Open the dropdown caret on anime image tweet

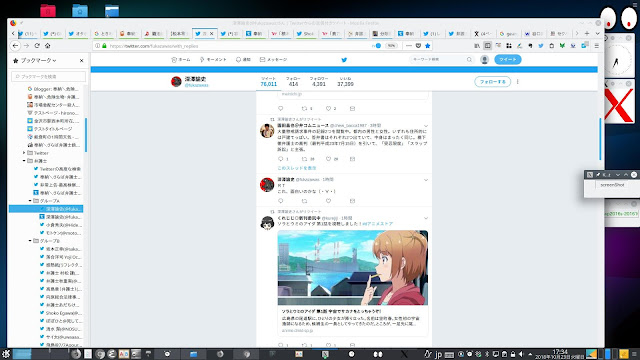426,218
